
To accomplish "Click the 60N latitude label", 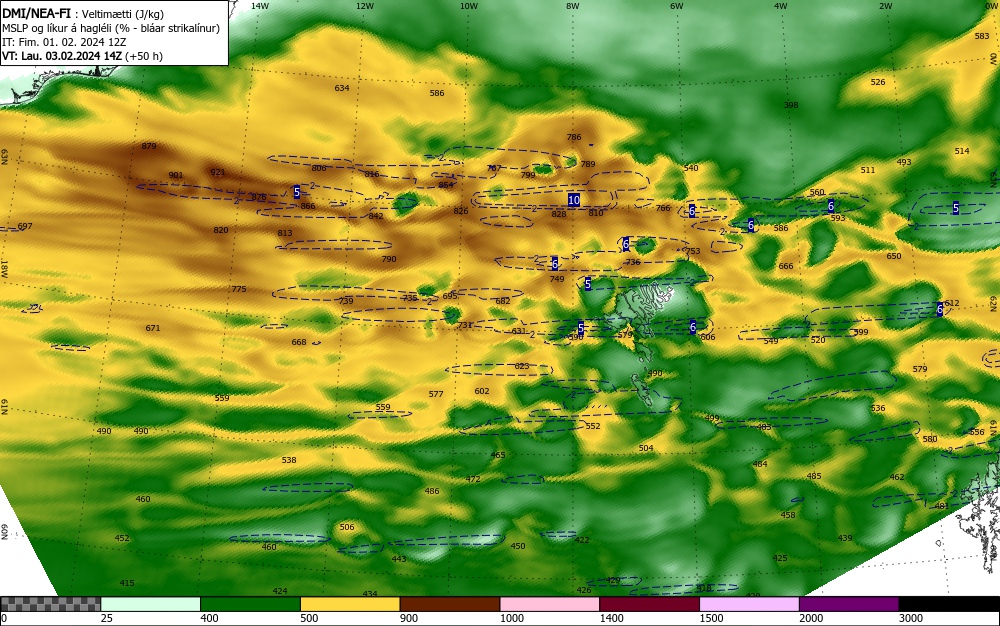I will (x=4, y=532).
